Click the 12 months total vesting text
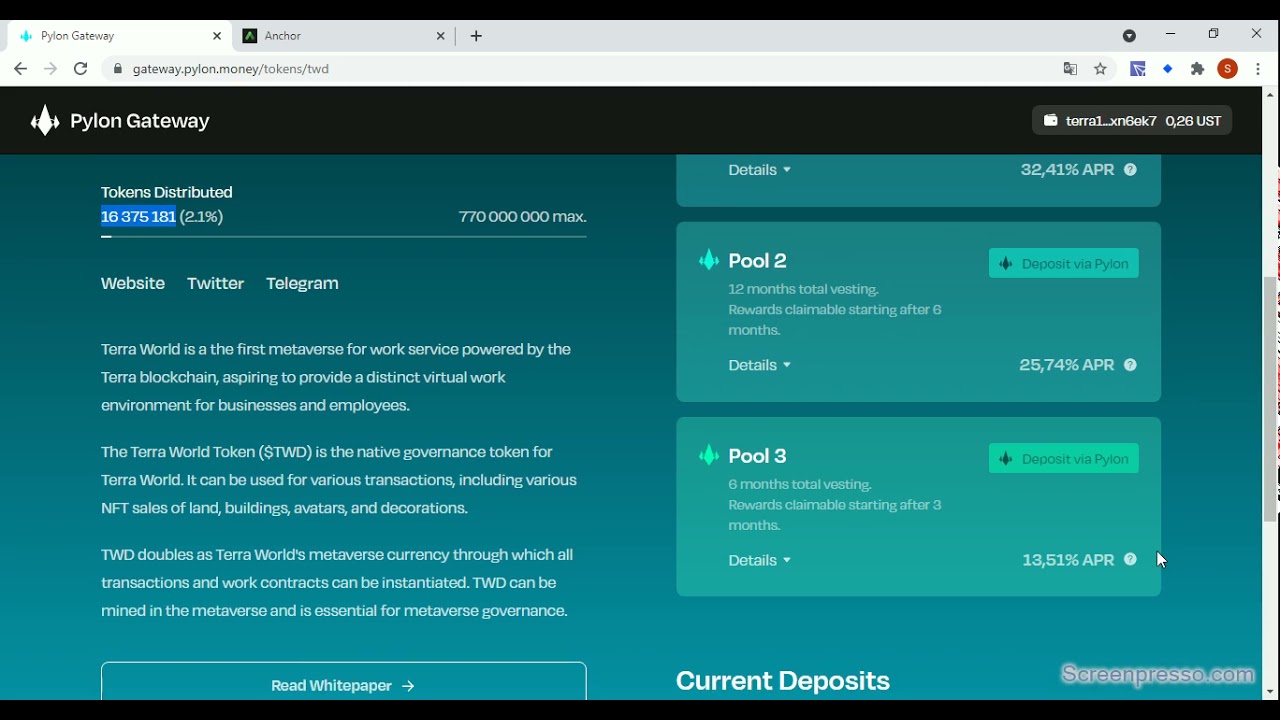This screenshot has width=1280, height=720. coord(804,290)
